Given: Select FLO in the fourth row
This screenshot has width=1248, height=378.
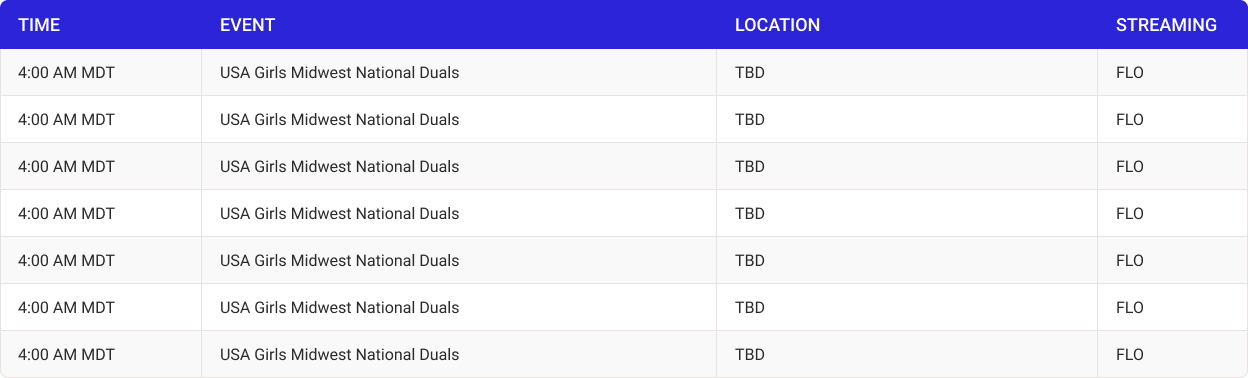Looking at the screenshot, I should click(x=1130, y=214).
